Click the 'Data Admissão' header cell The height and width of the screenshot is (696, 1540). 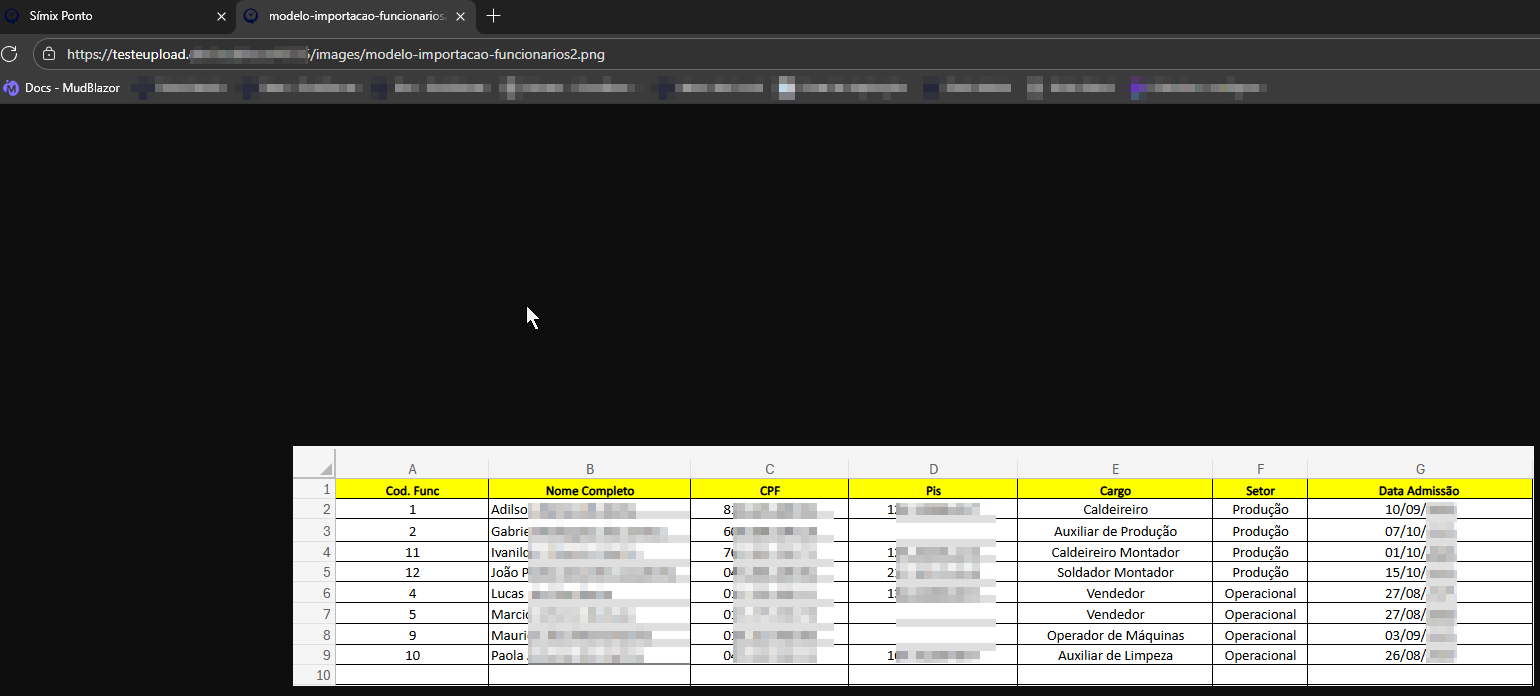[x=1420, y=490]
